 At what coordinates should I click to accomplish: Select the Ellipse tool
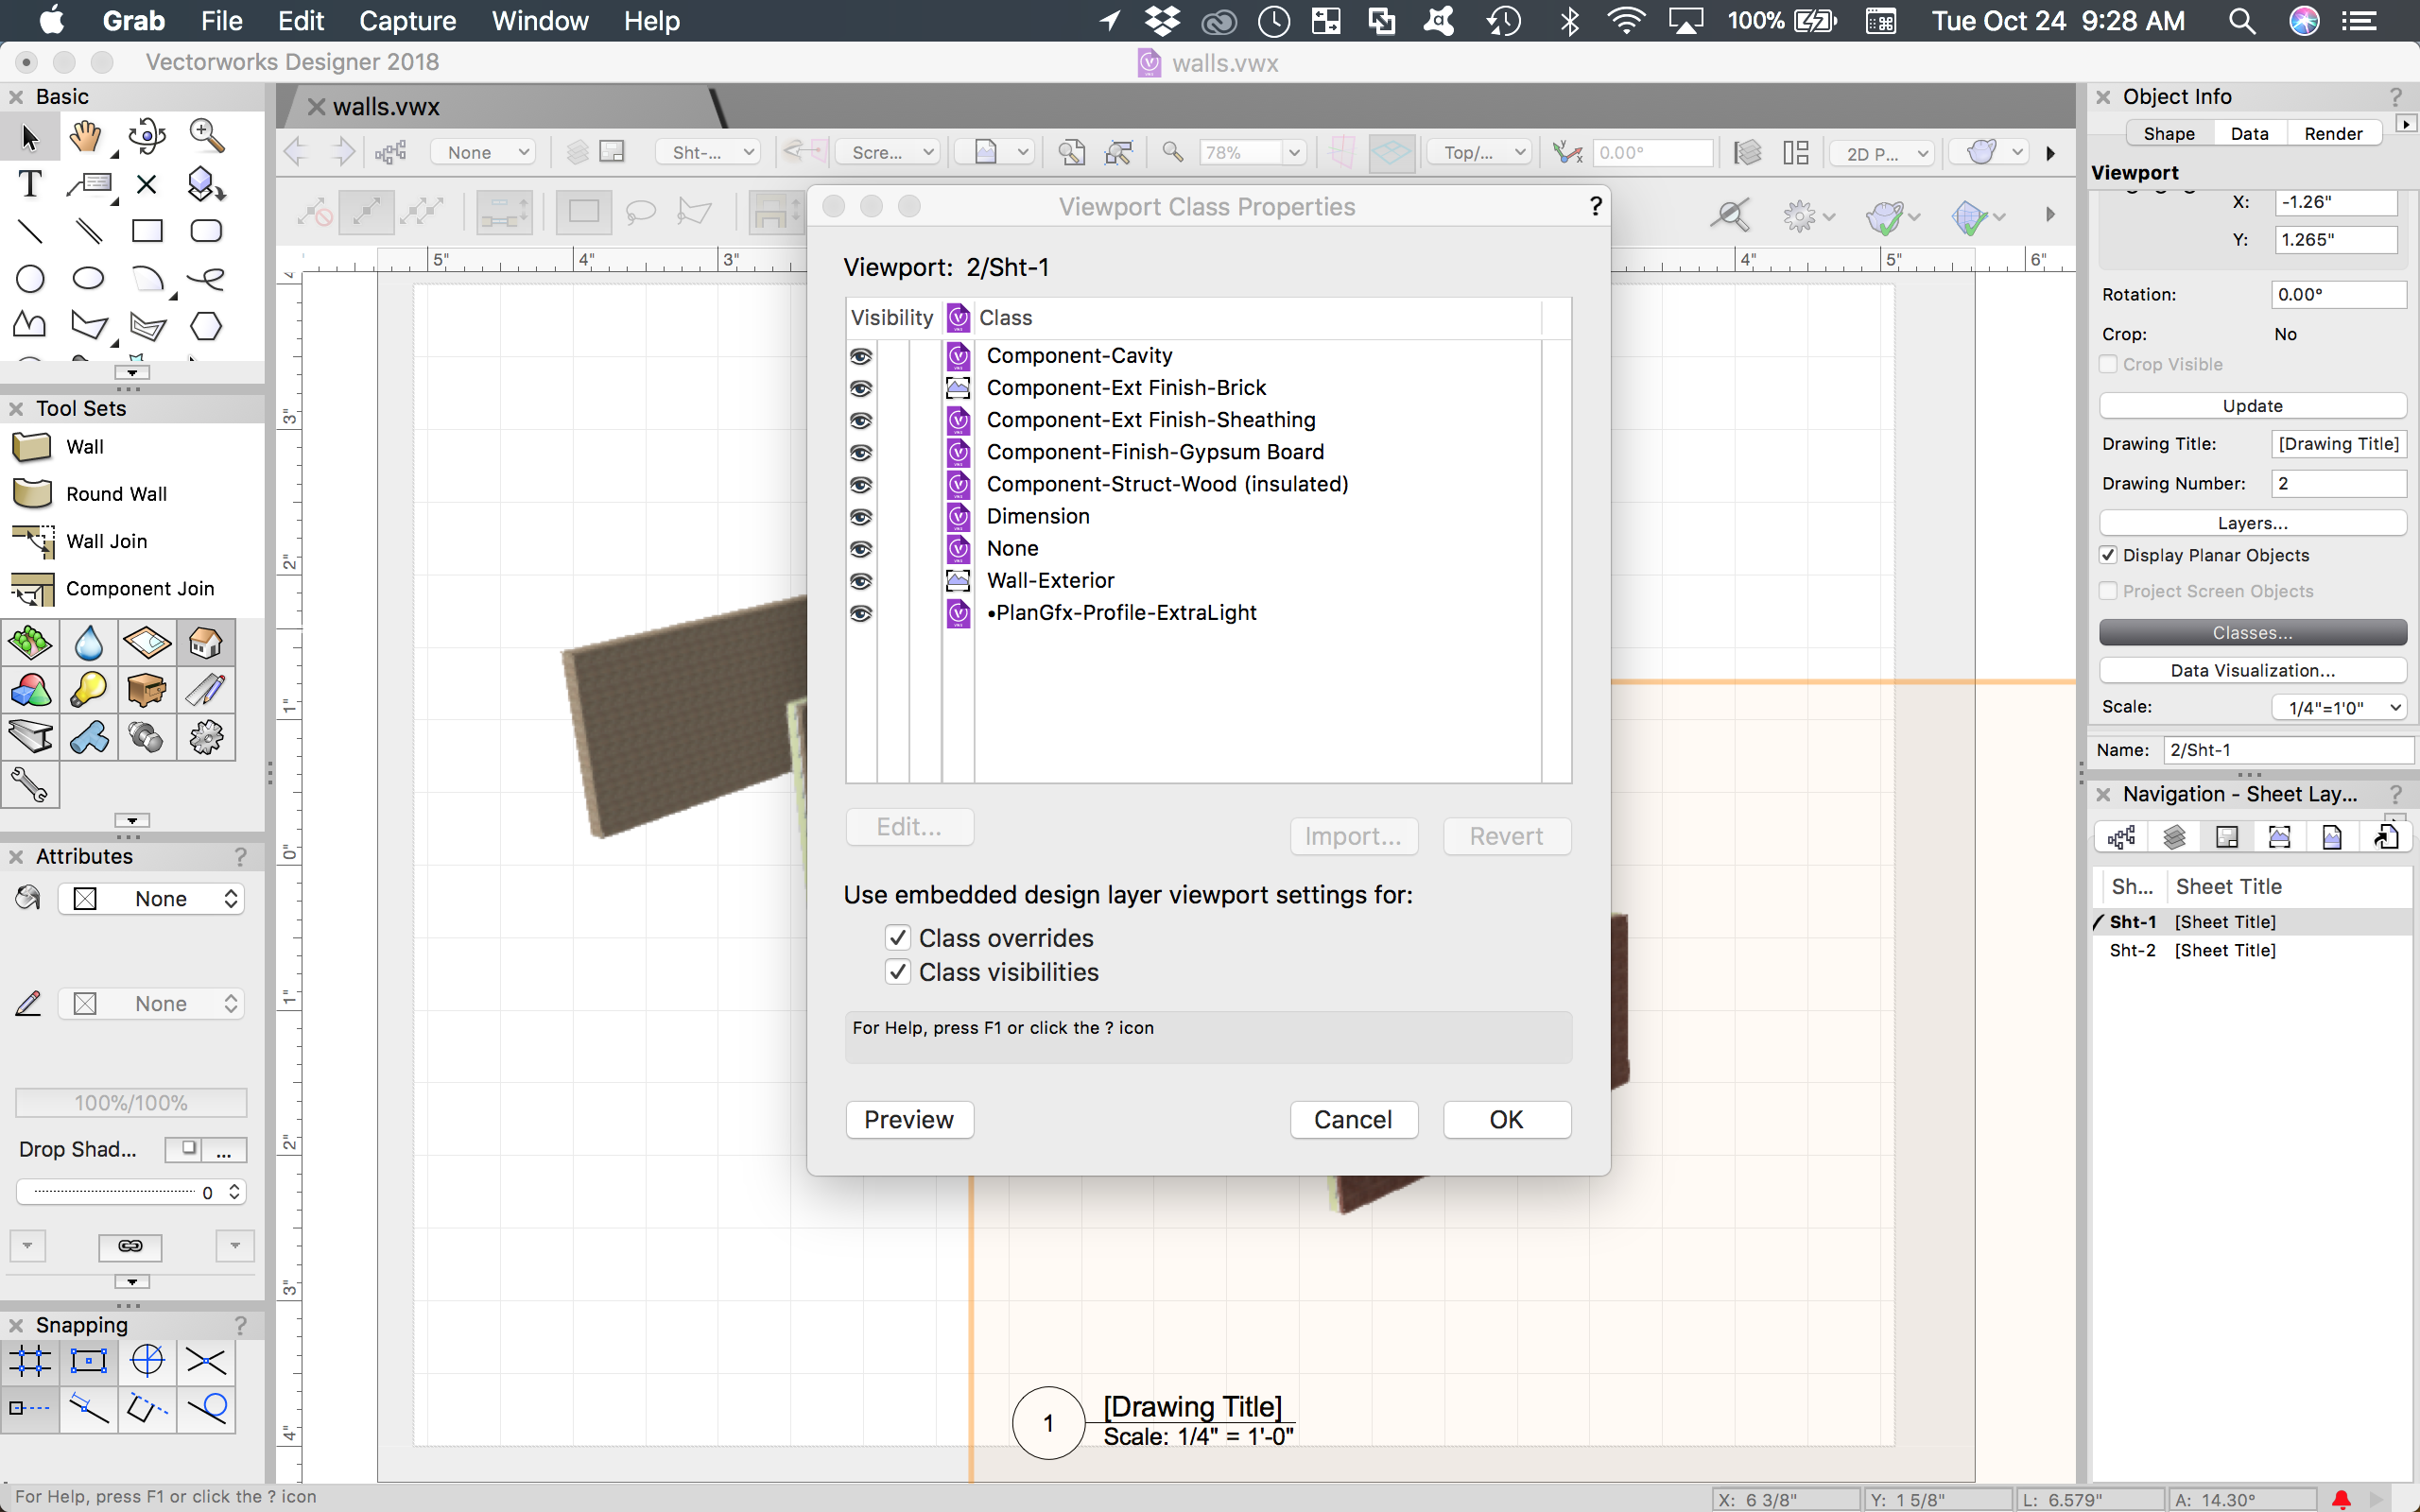coord(88,278)
